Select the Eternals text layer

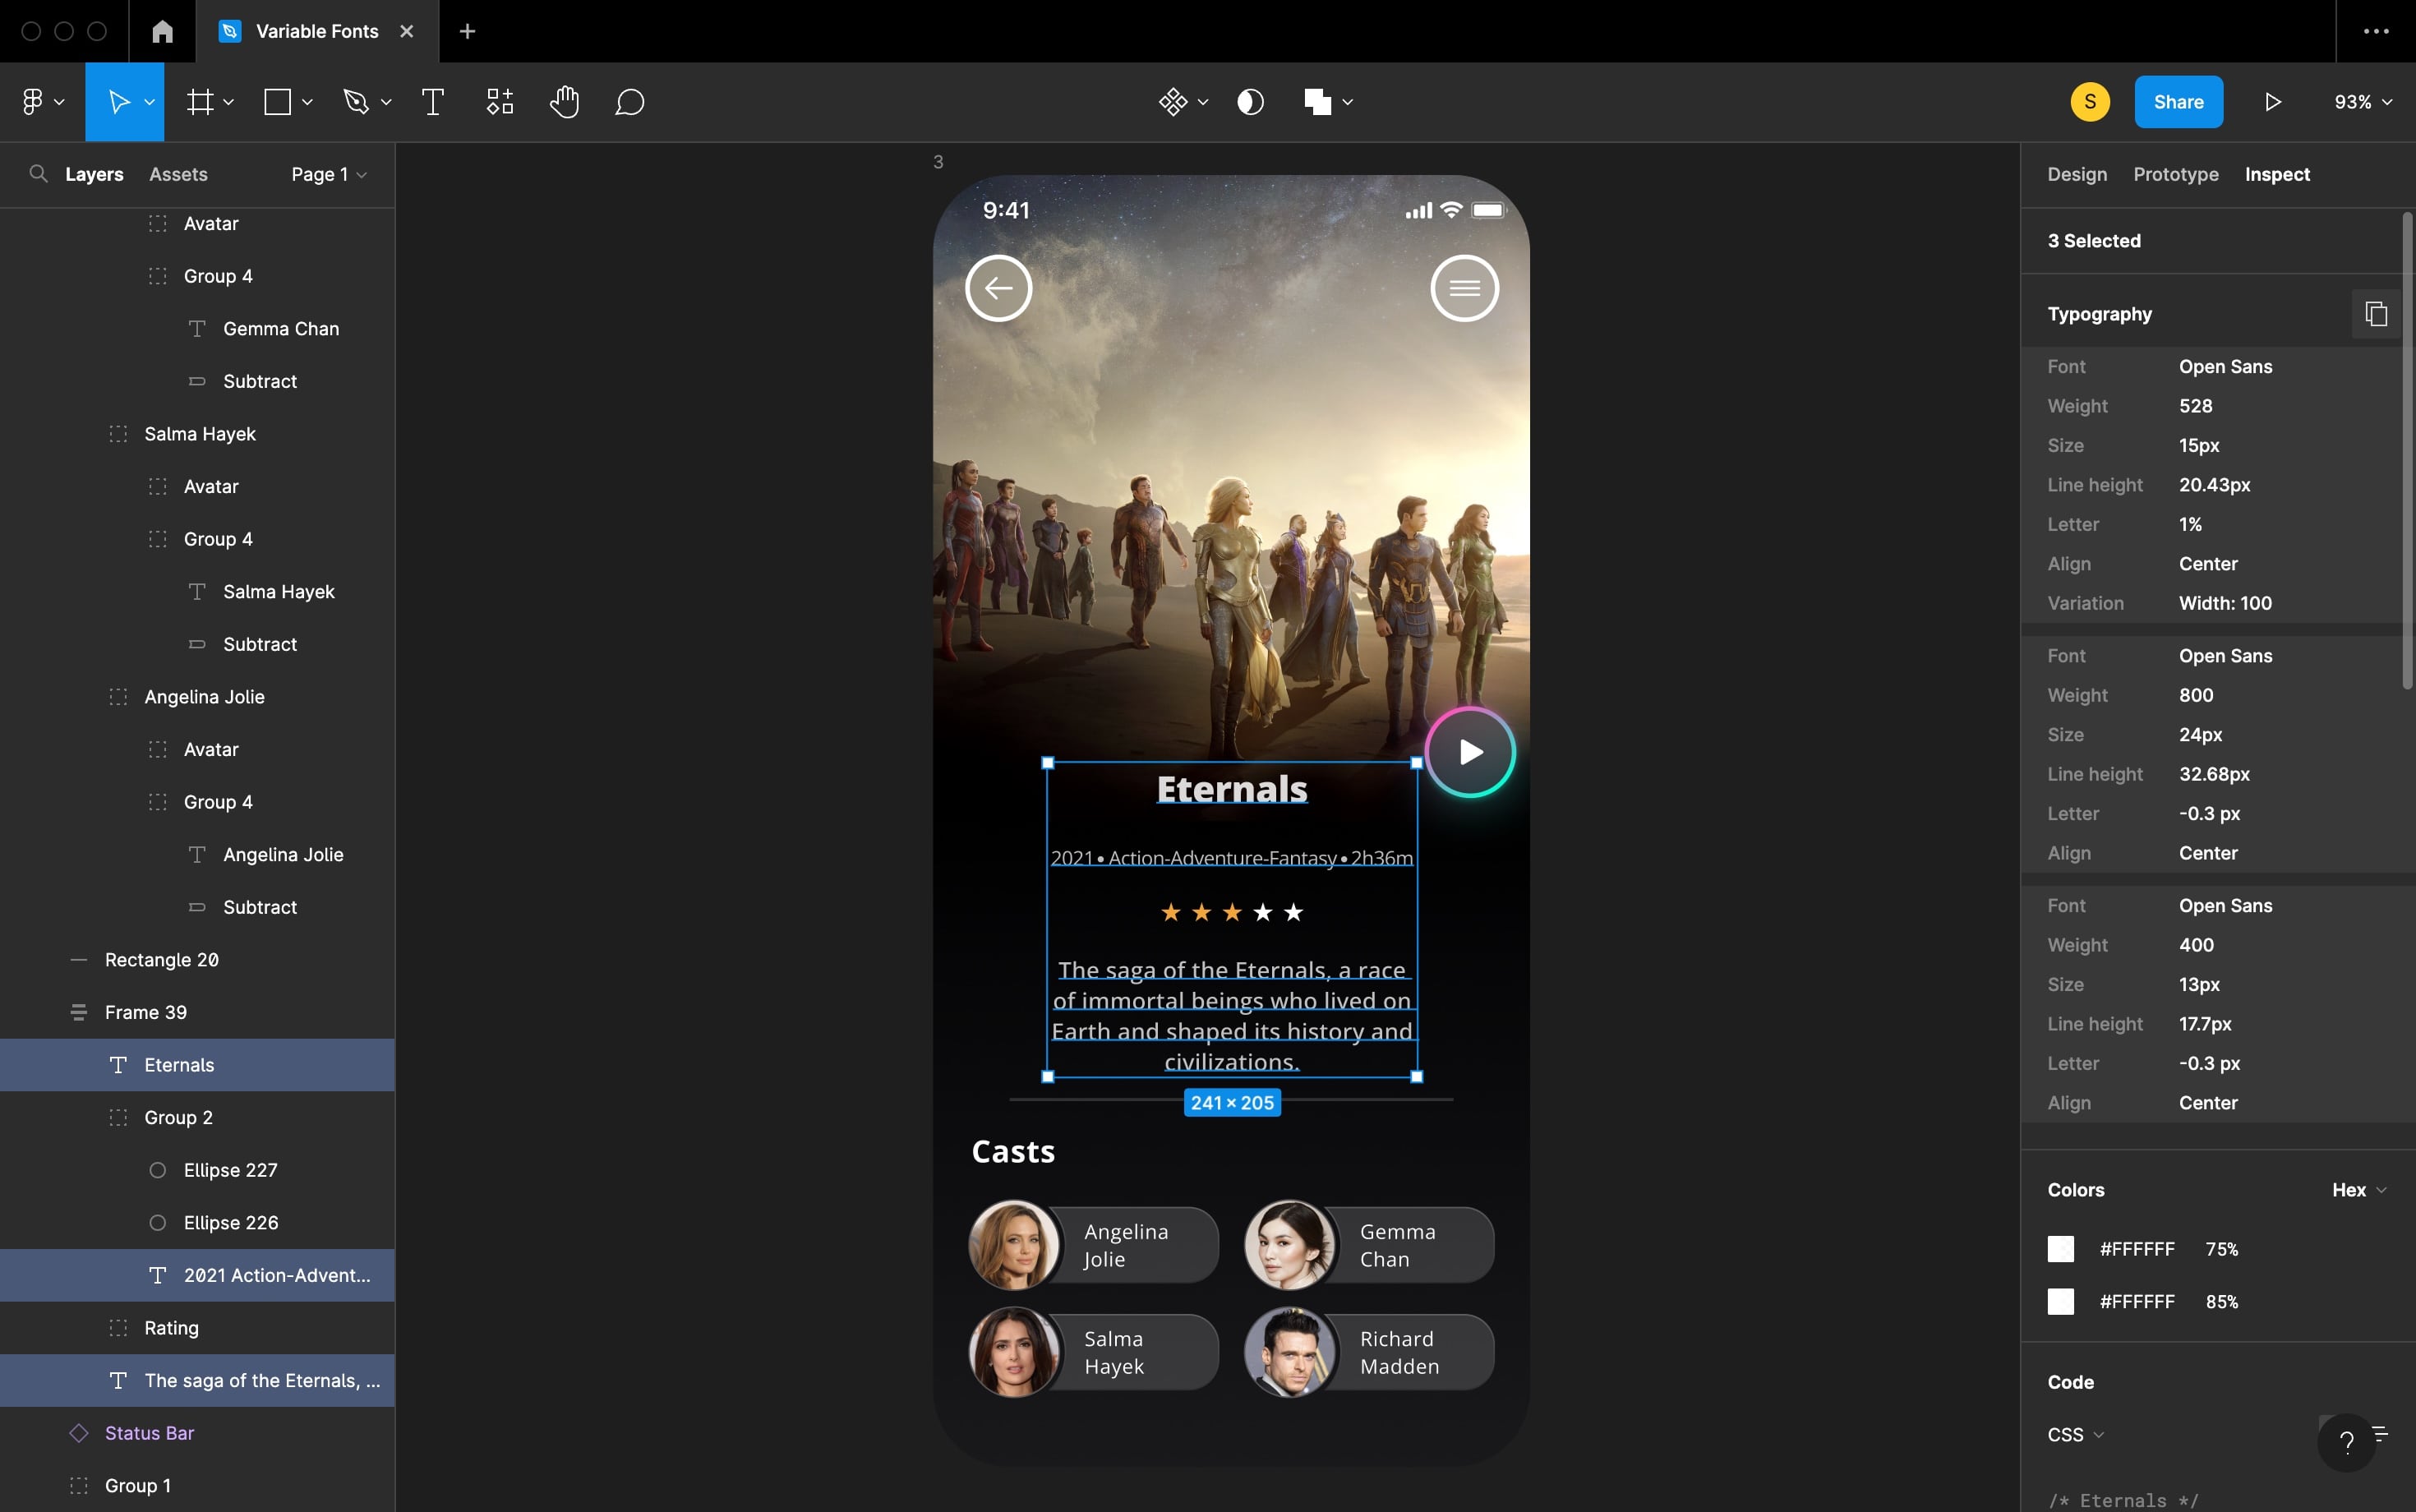197,1065
